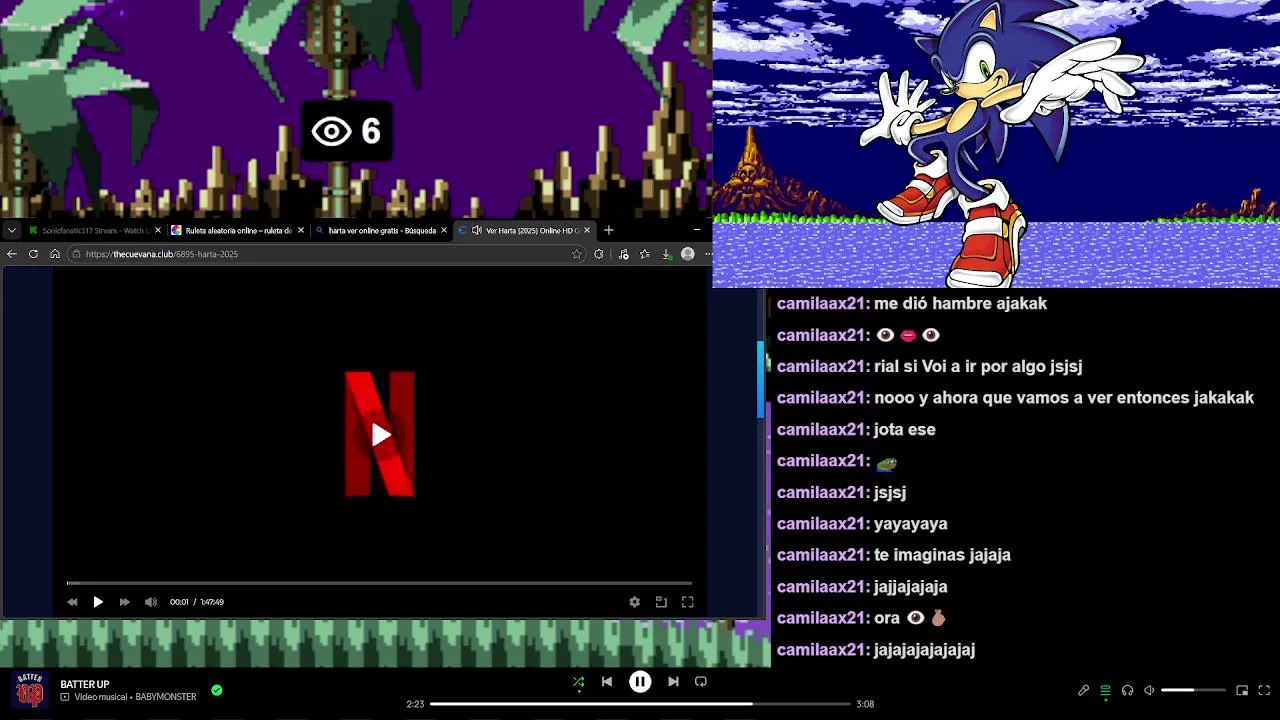
Task: Click chat message 'jota ese'
Action: pyautogui.click(x=905, y=429)
